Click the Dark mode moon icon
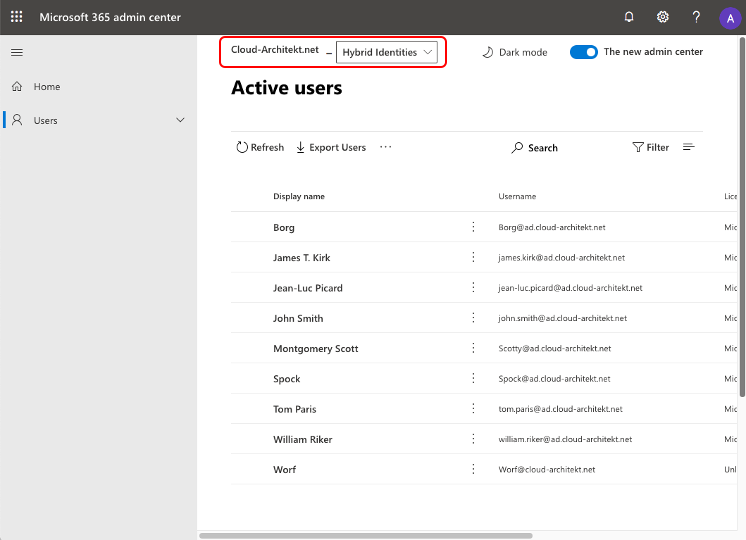Viewport: 746px width, 540px height. click(488, 52)
